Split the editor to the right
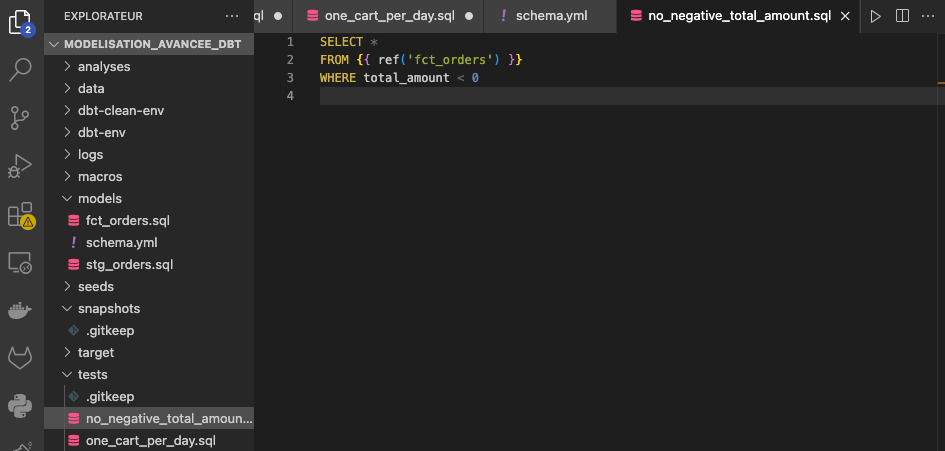945x451 pixels. pyautogui.click(x=902, y=16)
